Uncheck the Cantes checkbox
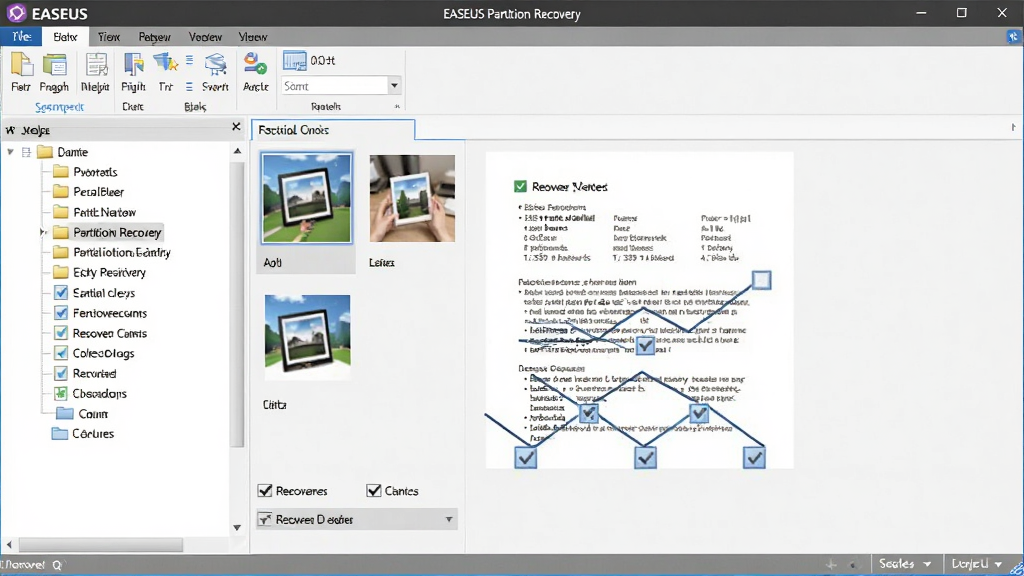The image size is (1024, 576). (x=374, y=490)
